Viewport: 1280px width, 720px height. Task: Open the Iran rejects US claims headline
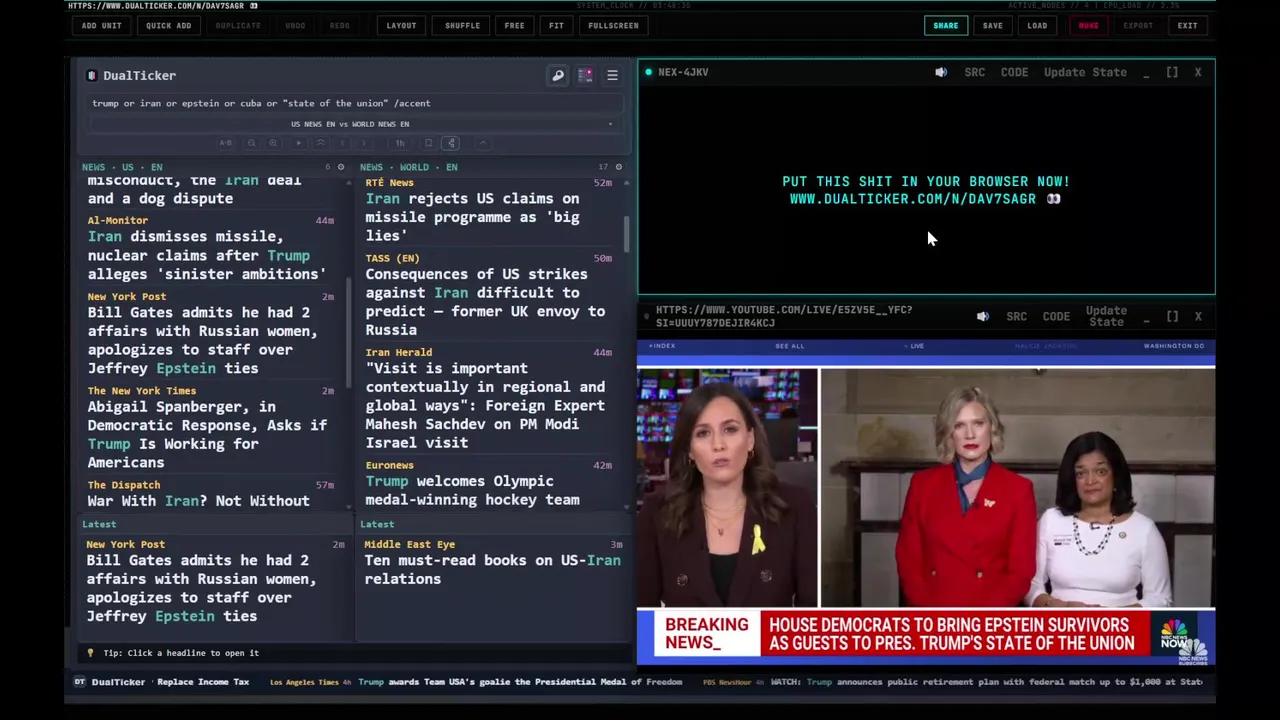(x=472, y=217)
